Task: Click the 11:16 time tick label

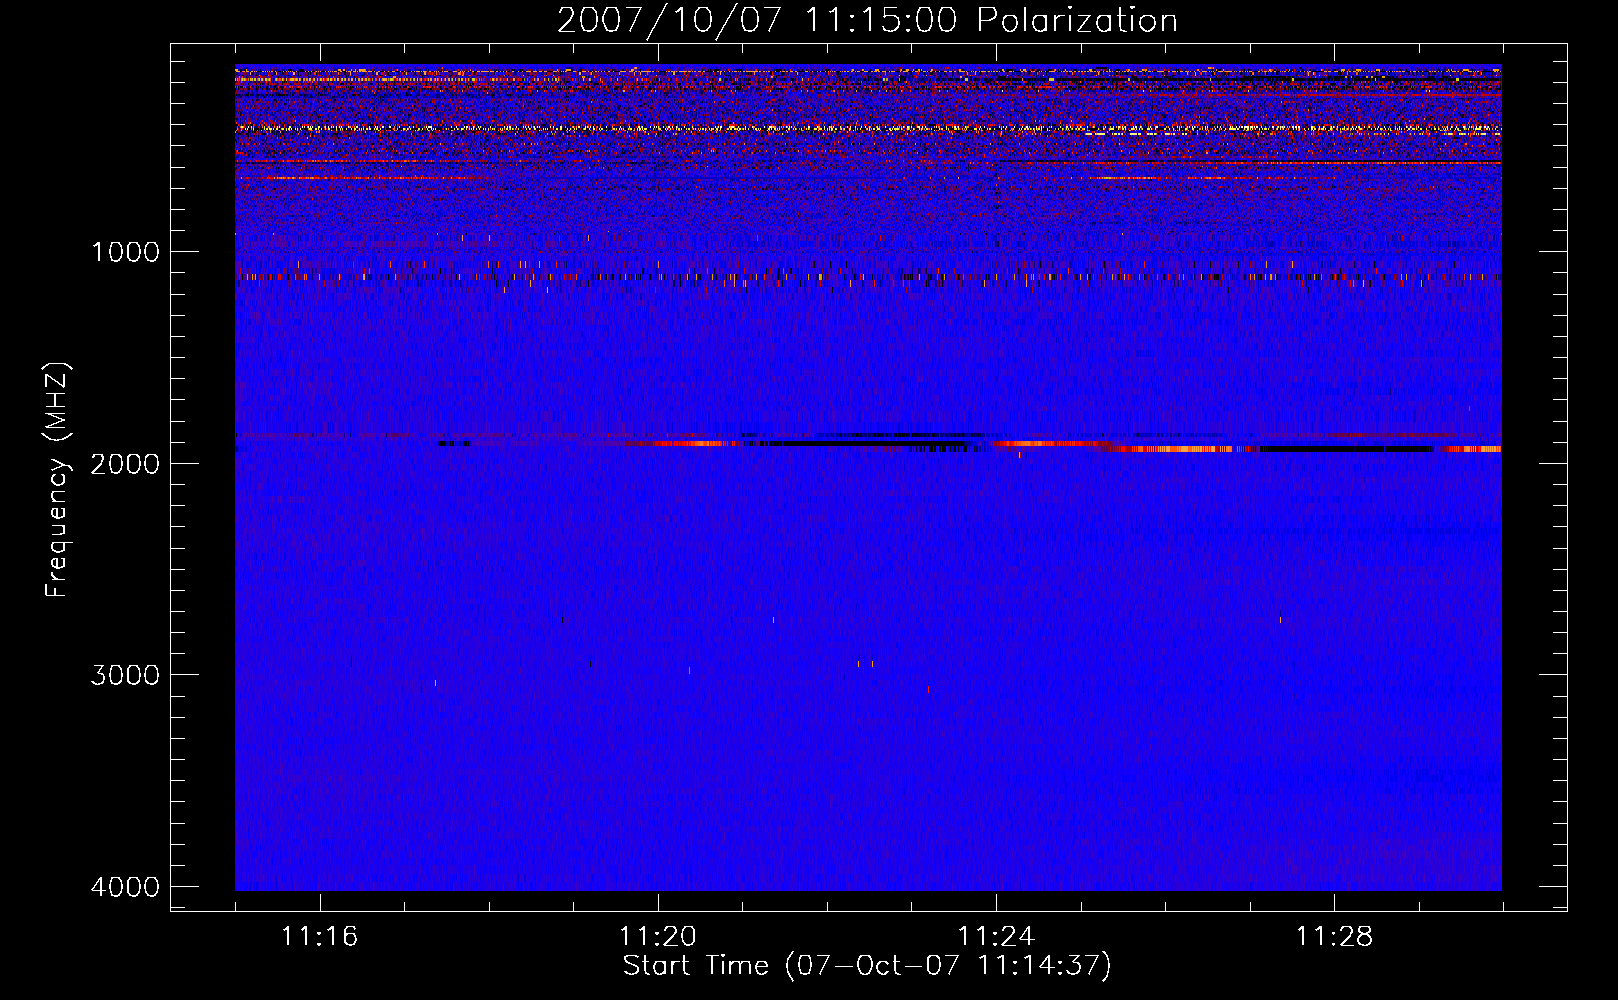Action: pos(319,937)
